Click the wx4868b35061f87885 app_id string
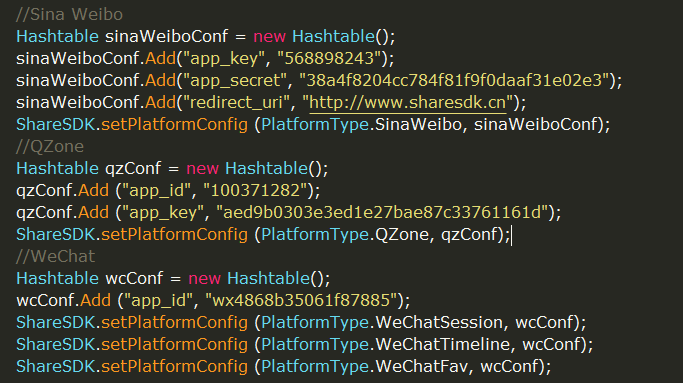Screen dimensions: 683x383 301,301
